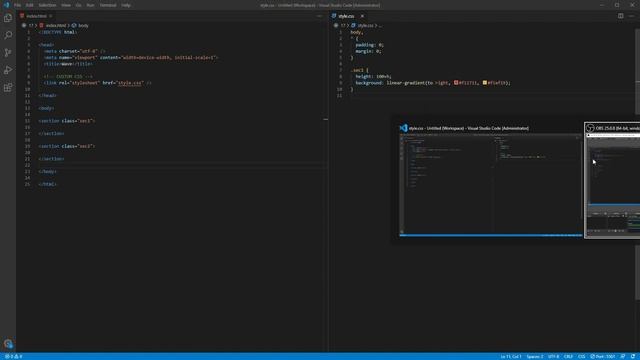The height and width of the screenshot is (360, 640).
Task: Click the index.html file icon in breadcrumb
Action: pos(42,25)
